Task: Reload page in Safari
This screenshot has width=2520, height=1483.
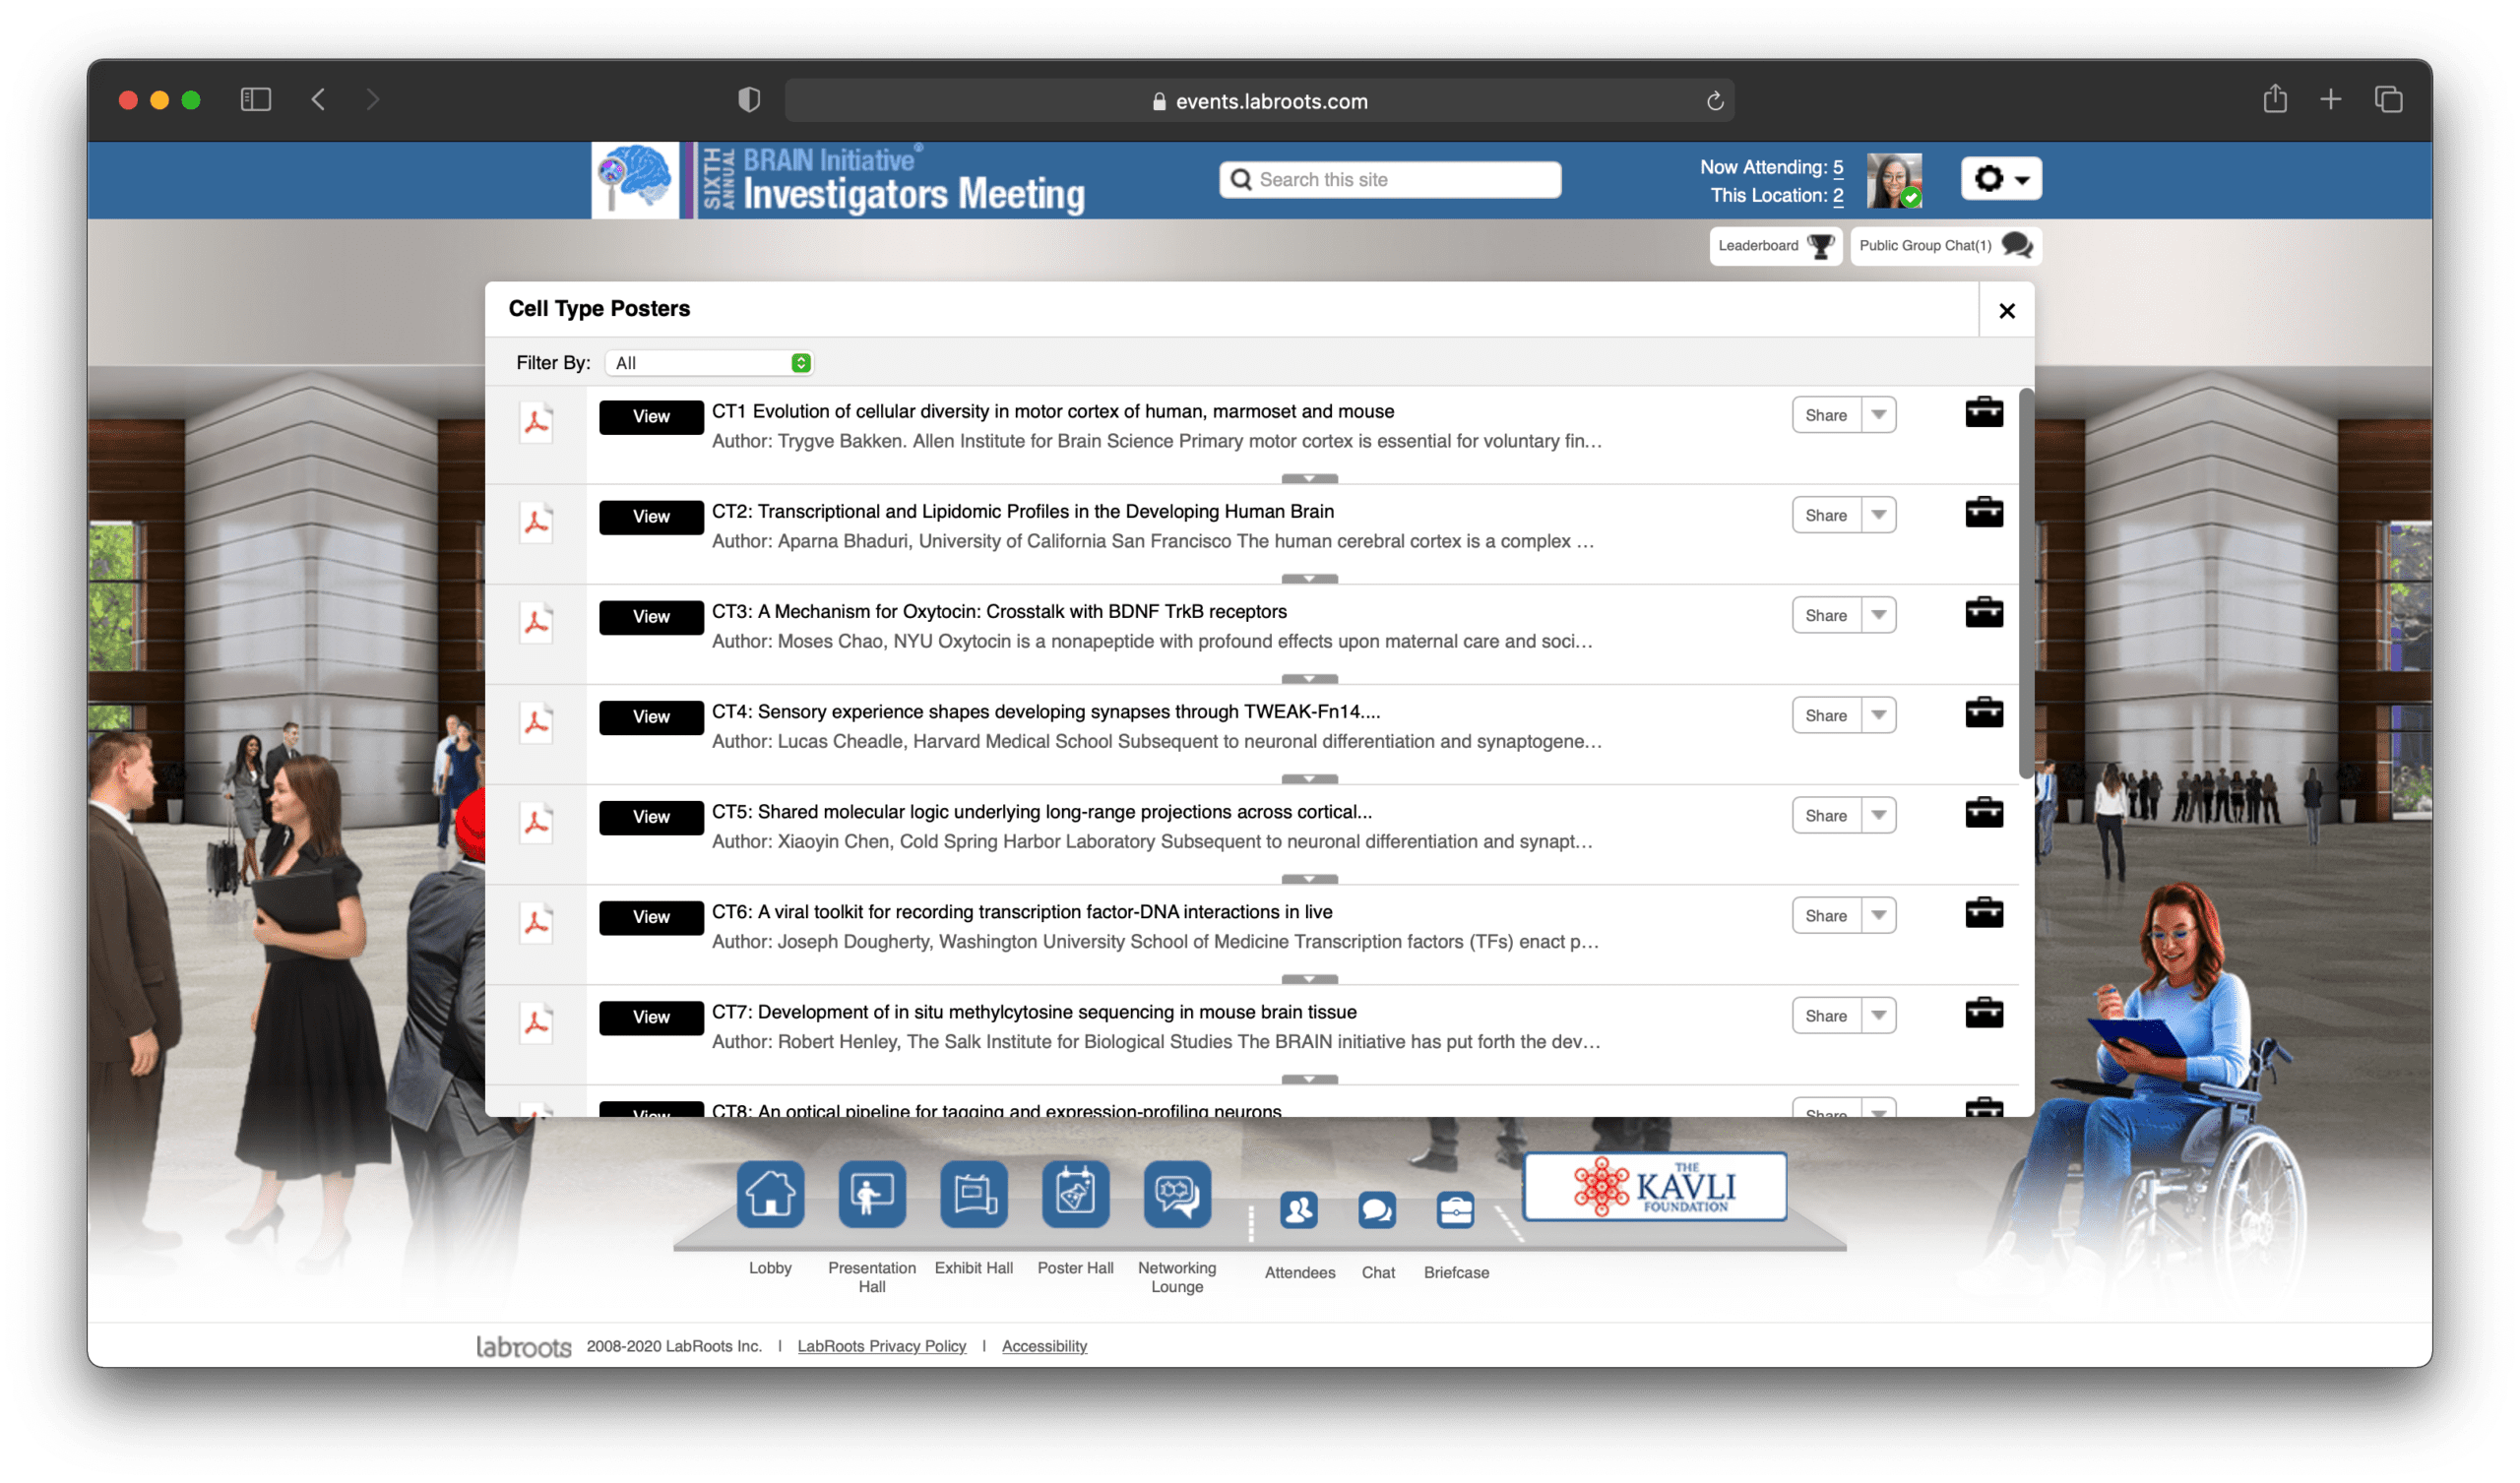Action: coord(1715,101)
